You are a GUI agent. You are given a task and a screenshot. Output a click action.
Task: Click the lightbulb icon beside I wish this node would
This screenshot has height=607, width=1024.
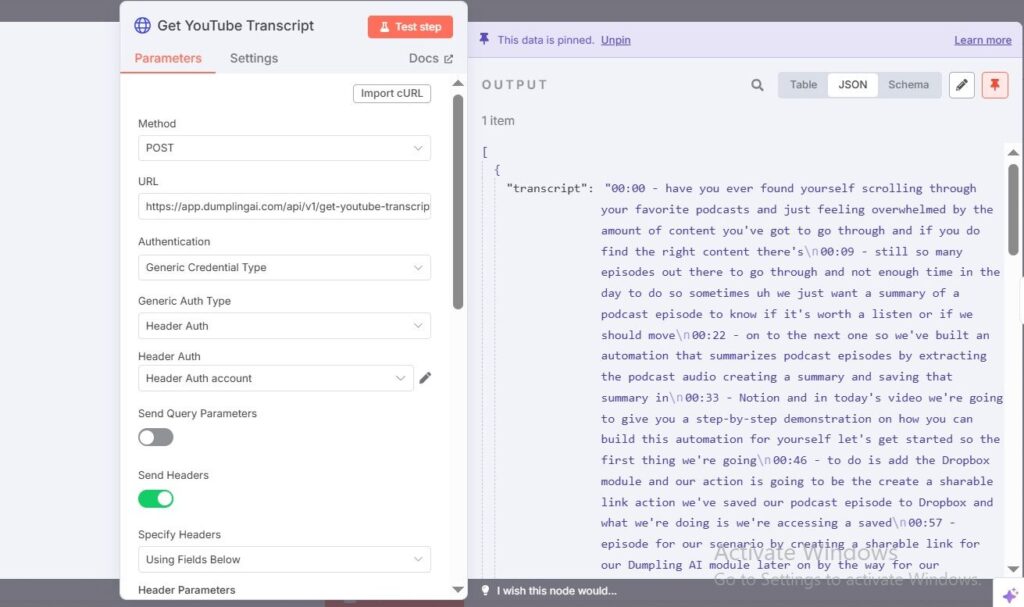(x=485, y=591)
